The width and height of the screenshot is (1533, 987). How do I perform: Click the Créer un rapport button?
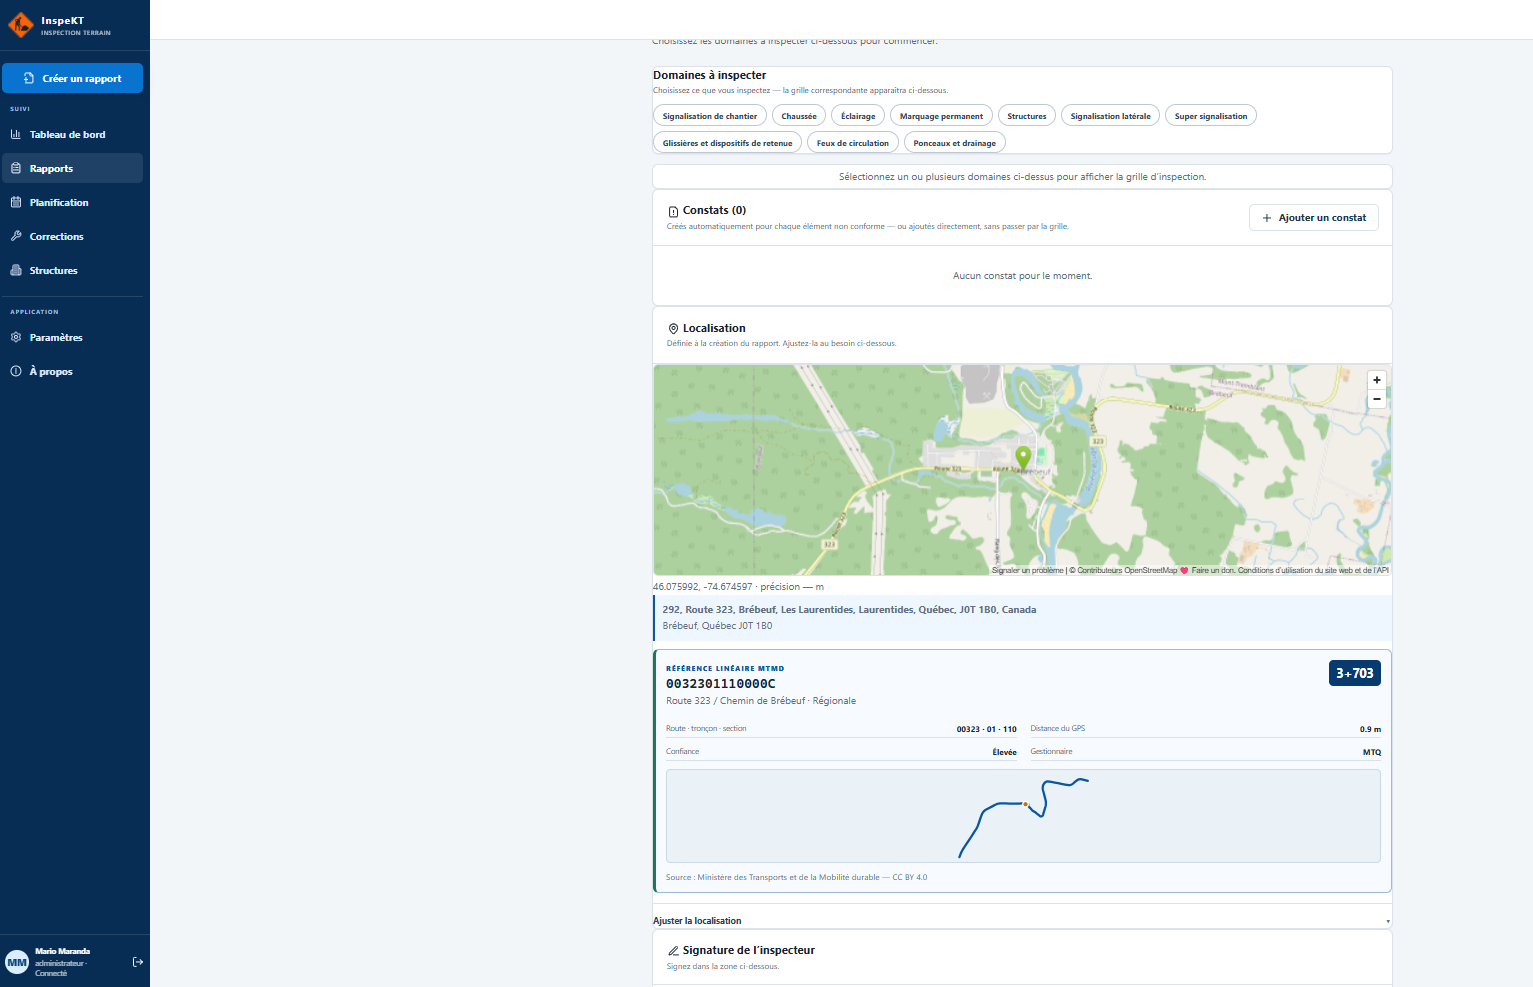click(x=72, y=78)
